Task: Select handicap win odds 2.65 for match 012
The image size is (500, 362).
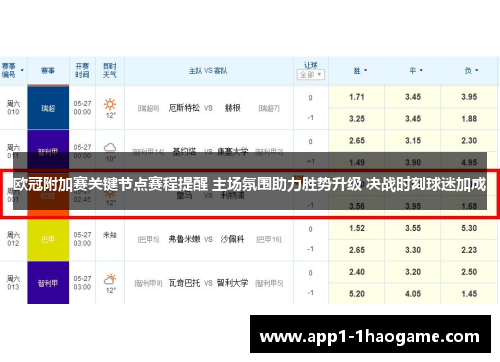Action: [357, 250]
